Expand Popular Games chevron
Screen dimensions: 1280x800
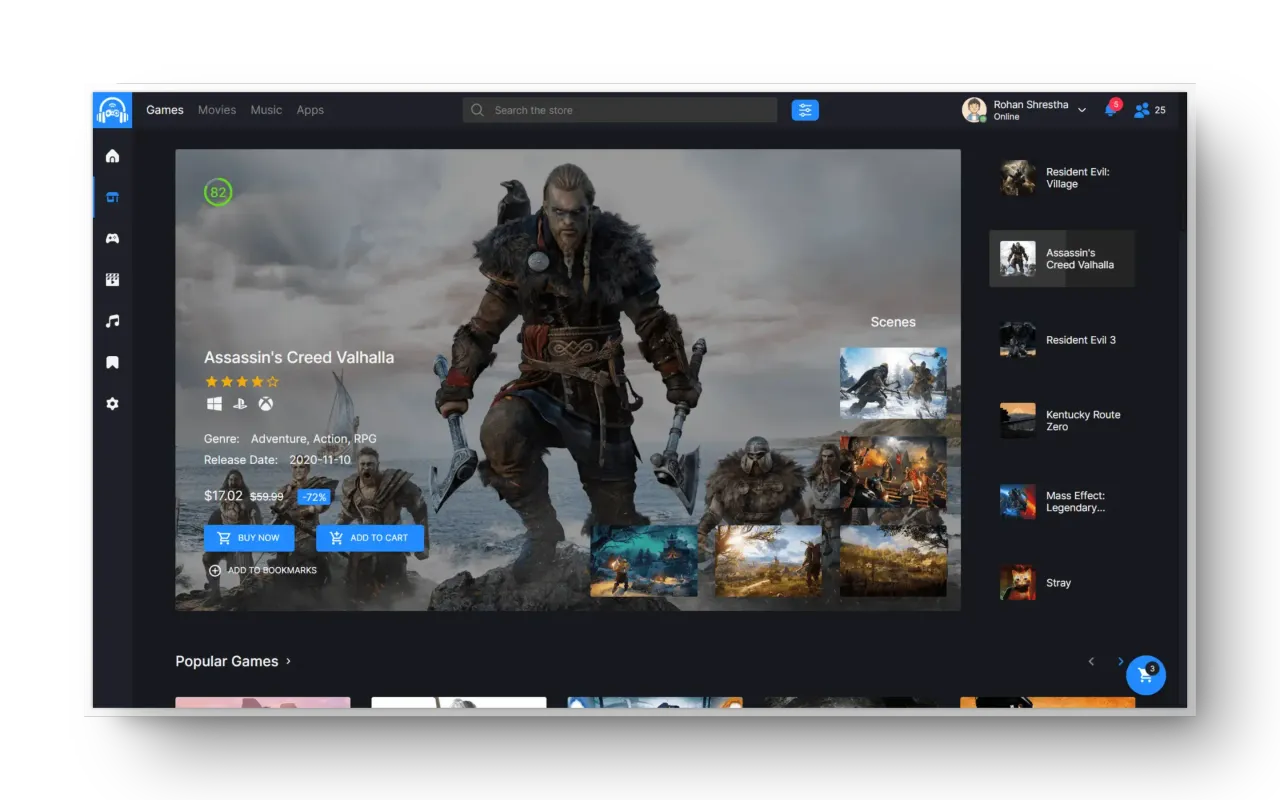pos(288,661)
